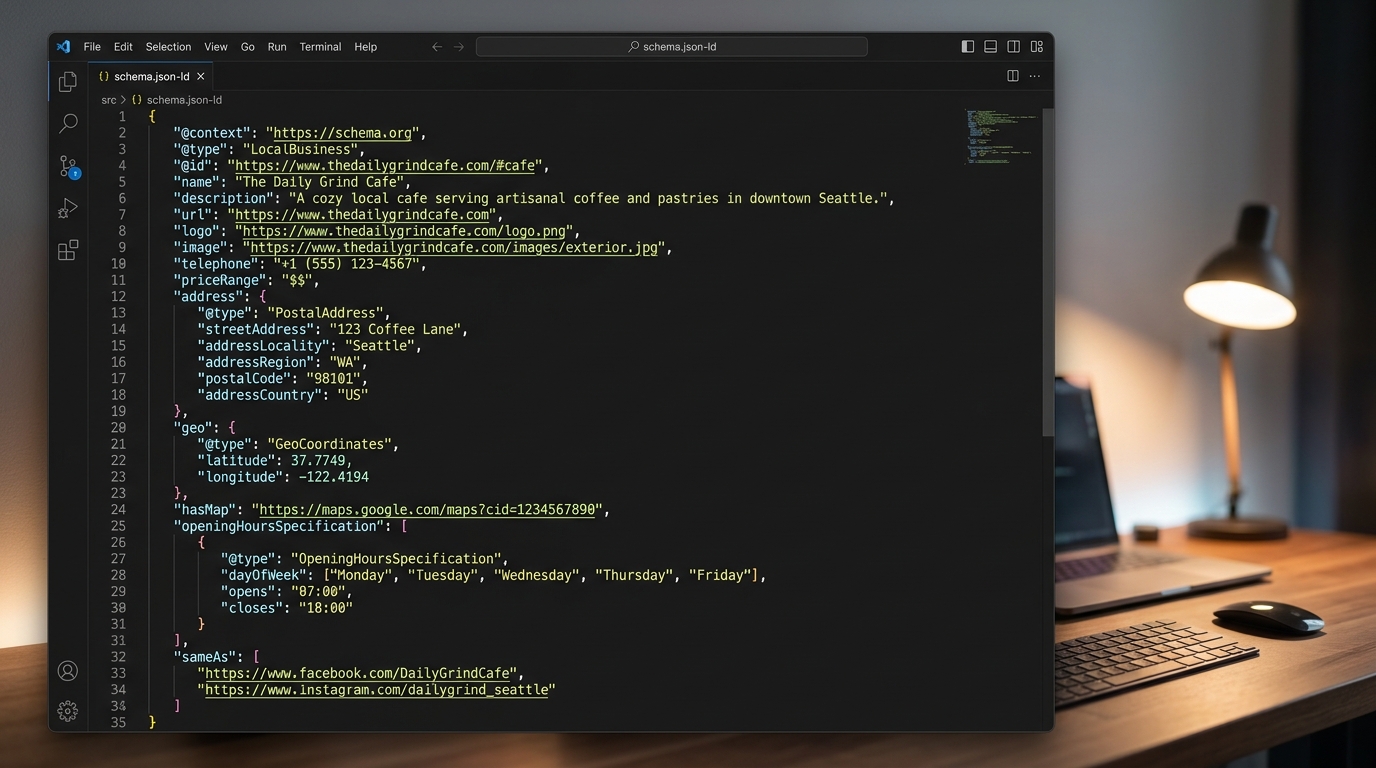This screenshot has height=768, width=1376.
Task: Open the Edit menu
Action: tap(123, 46)
